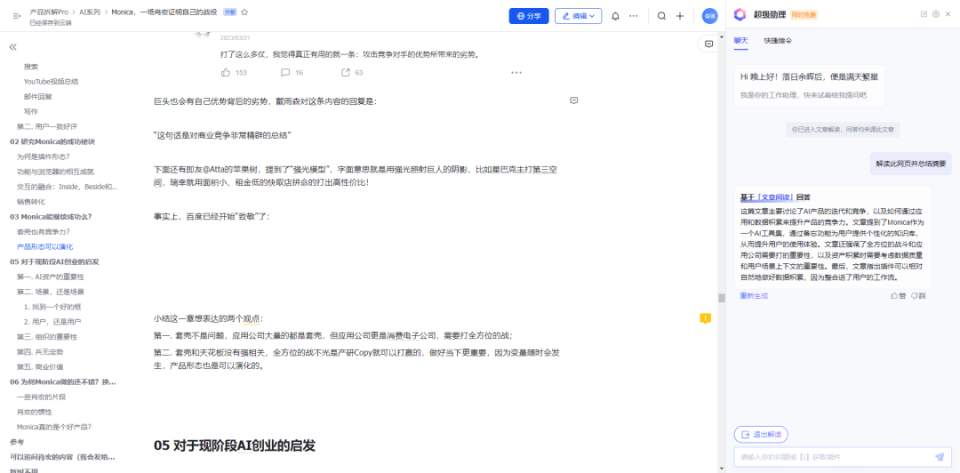This screenshot has width=960, height=473.
Task: Go to outline heading 参考
Action: click(17, 442)
